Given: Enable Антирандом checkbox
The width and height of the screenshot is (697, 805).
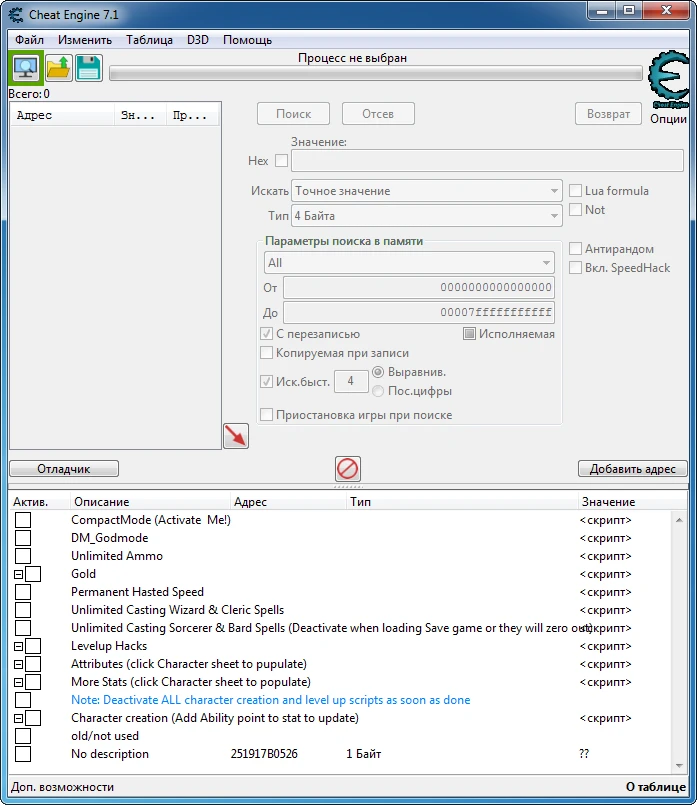Looking at the screenshot, I should [x=575, y=248].
